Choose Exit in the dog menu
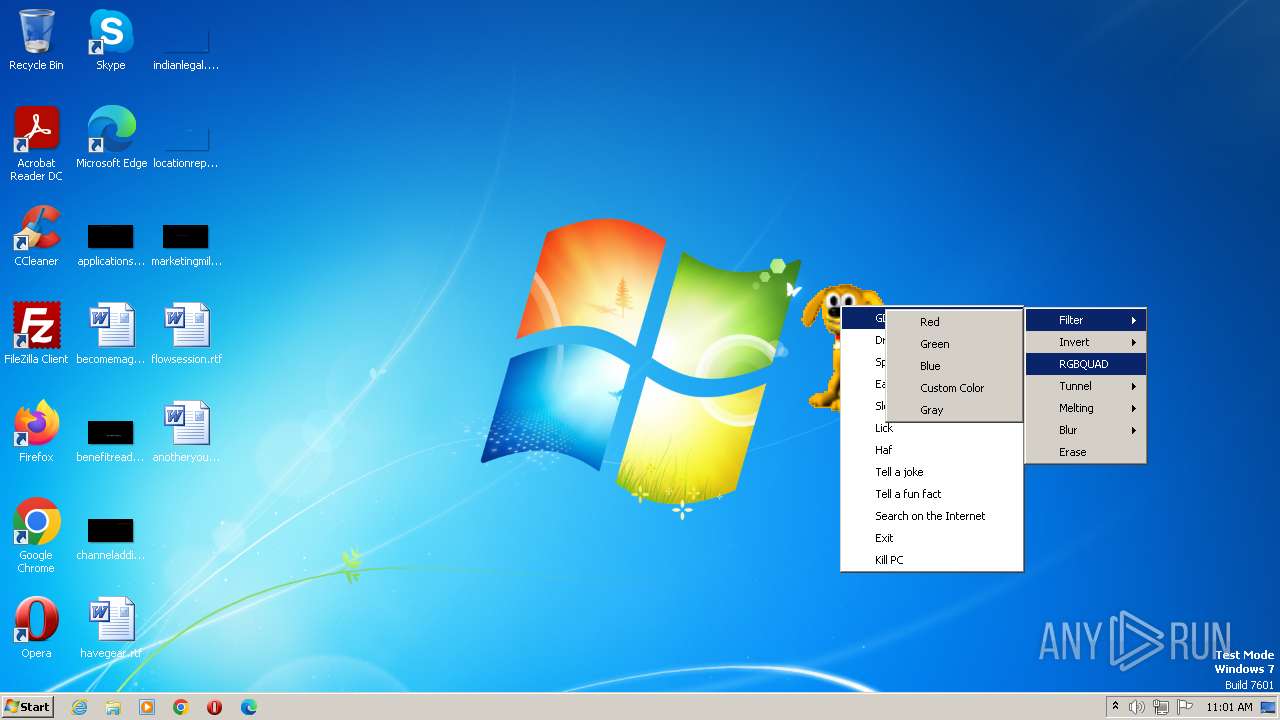 tap(932, 538)
